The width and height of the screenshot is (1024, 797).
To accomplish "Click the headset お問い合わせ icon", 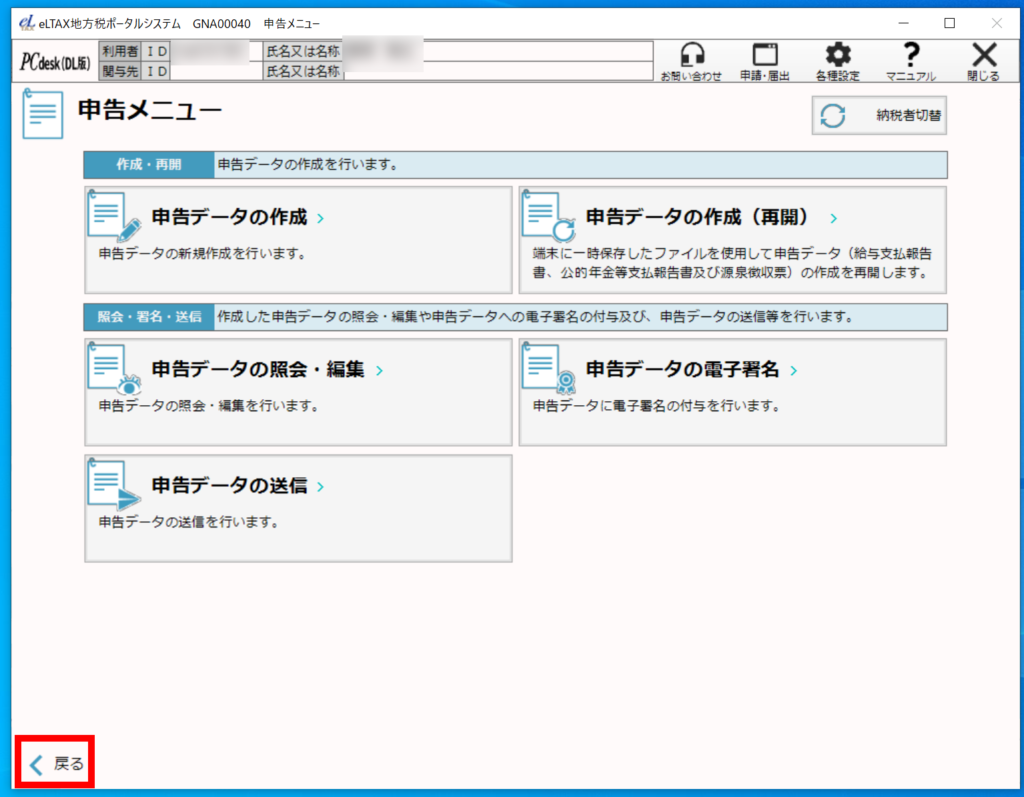I will click(690, 56).
